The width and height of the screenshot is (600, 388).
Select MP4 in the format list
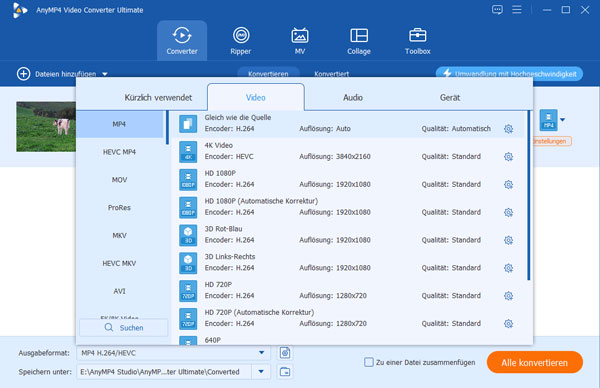[119, 124]
